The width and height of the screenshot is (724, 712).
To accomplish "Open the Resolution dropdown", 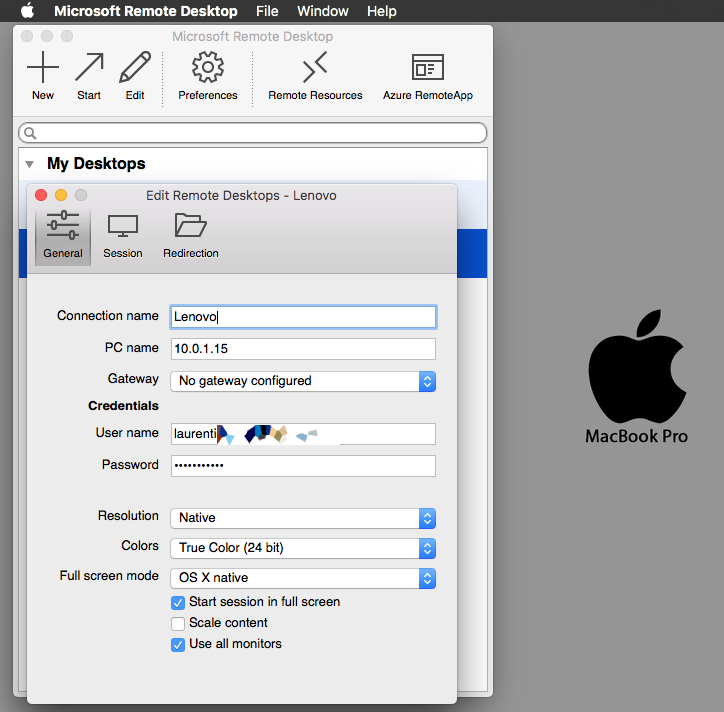I will [x=303, y=518].
